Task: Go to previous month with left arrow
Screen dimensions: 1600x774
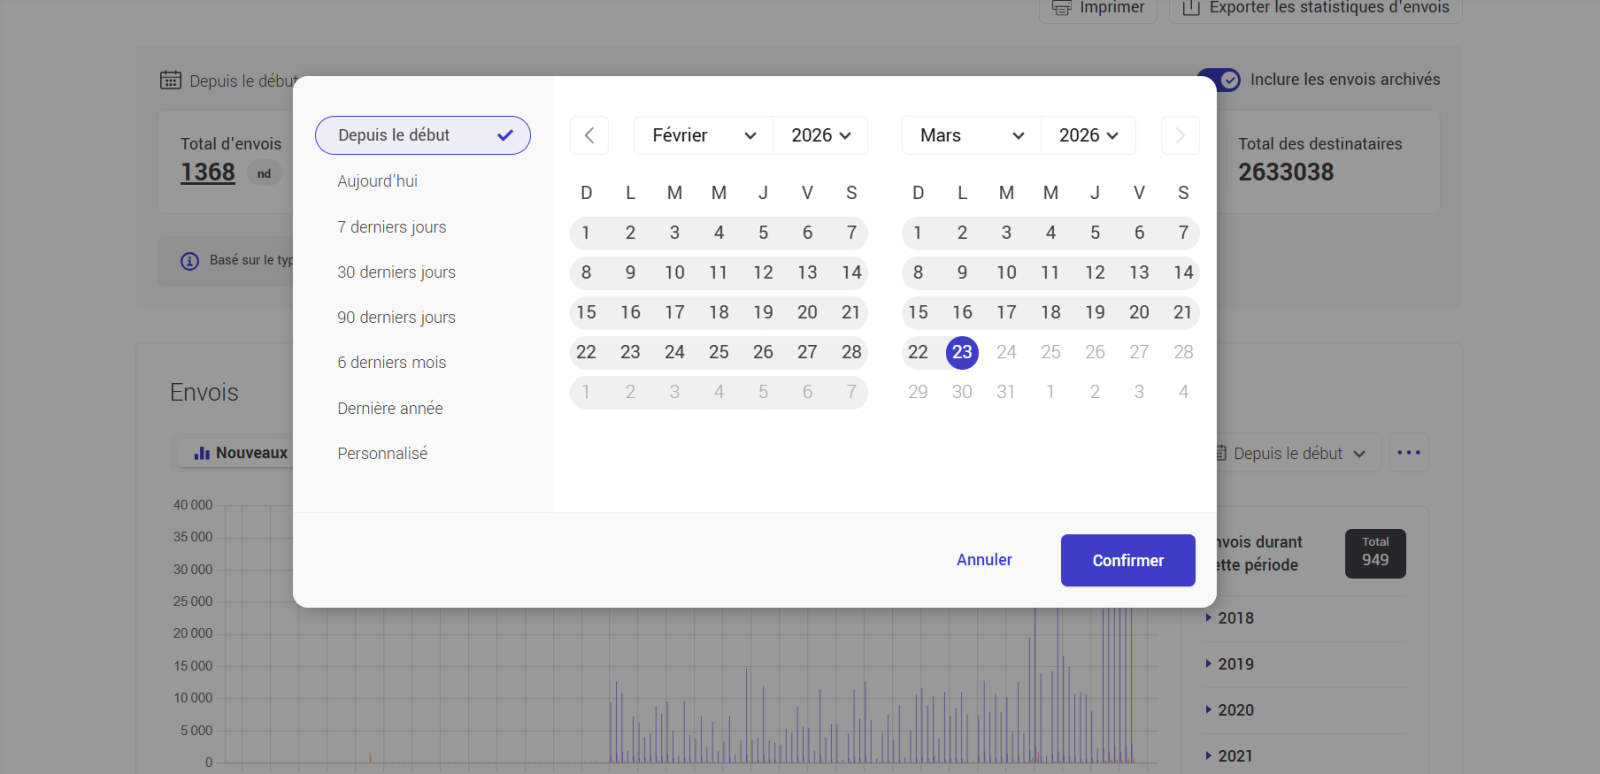Action: coord(589,136)
